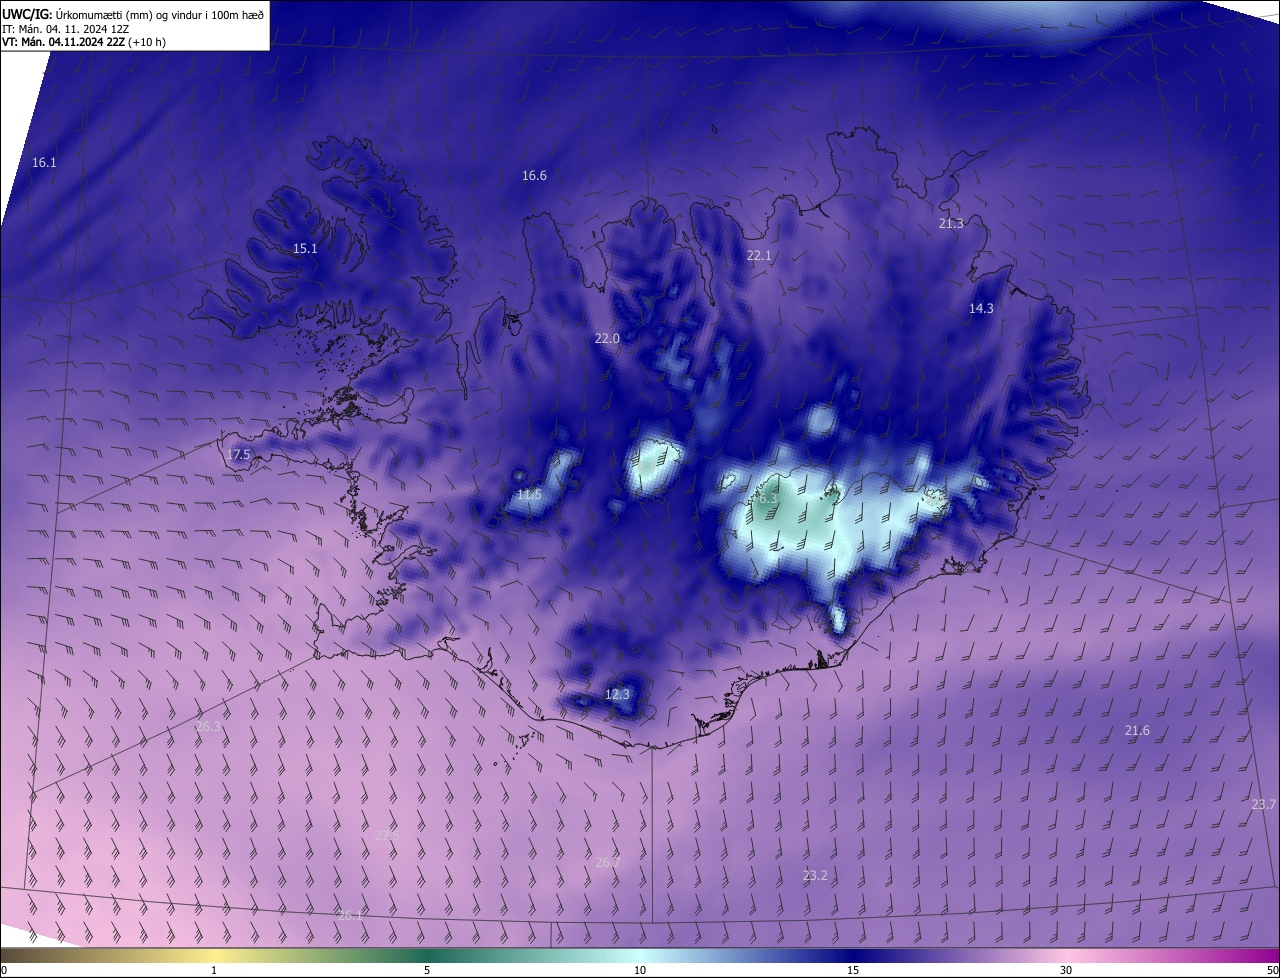Image resolution: width=1280 pixels, height=978 pixels.
Task: Click the 22.0 value on the map
Action: tap(607, 339)
